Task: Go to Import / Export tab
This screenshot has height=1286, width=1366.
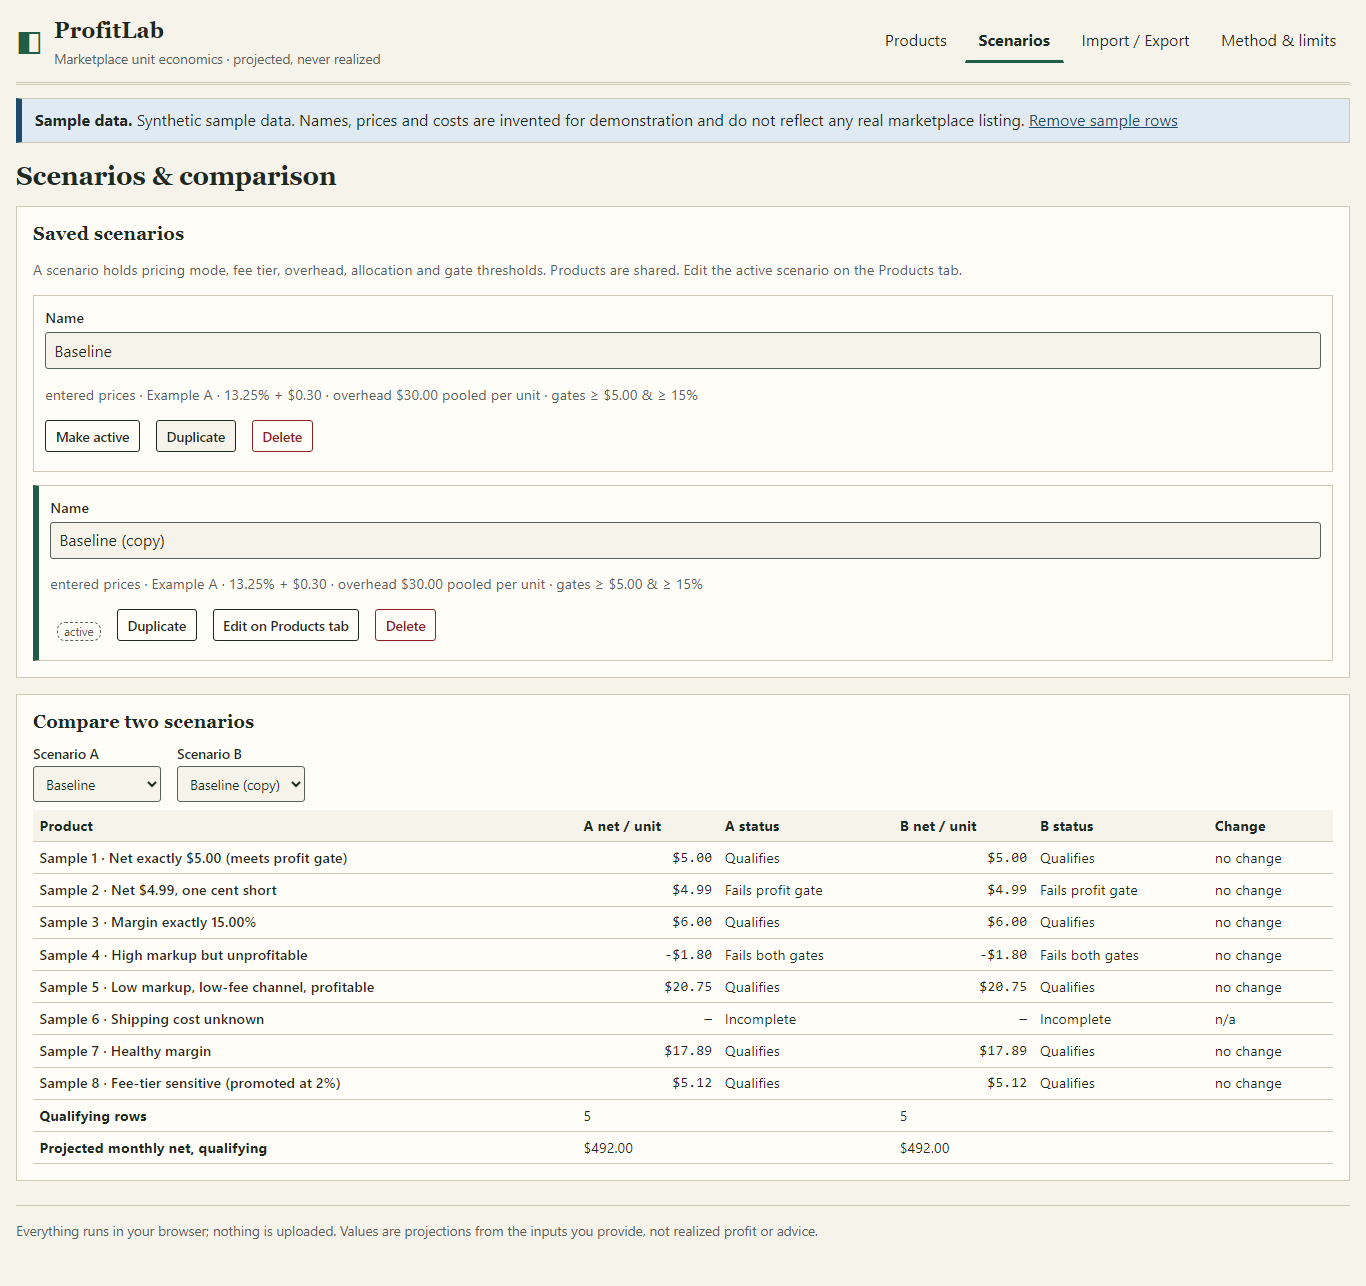Action: (x=1135, y=41)
